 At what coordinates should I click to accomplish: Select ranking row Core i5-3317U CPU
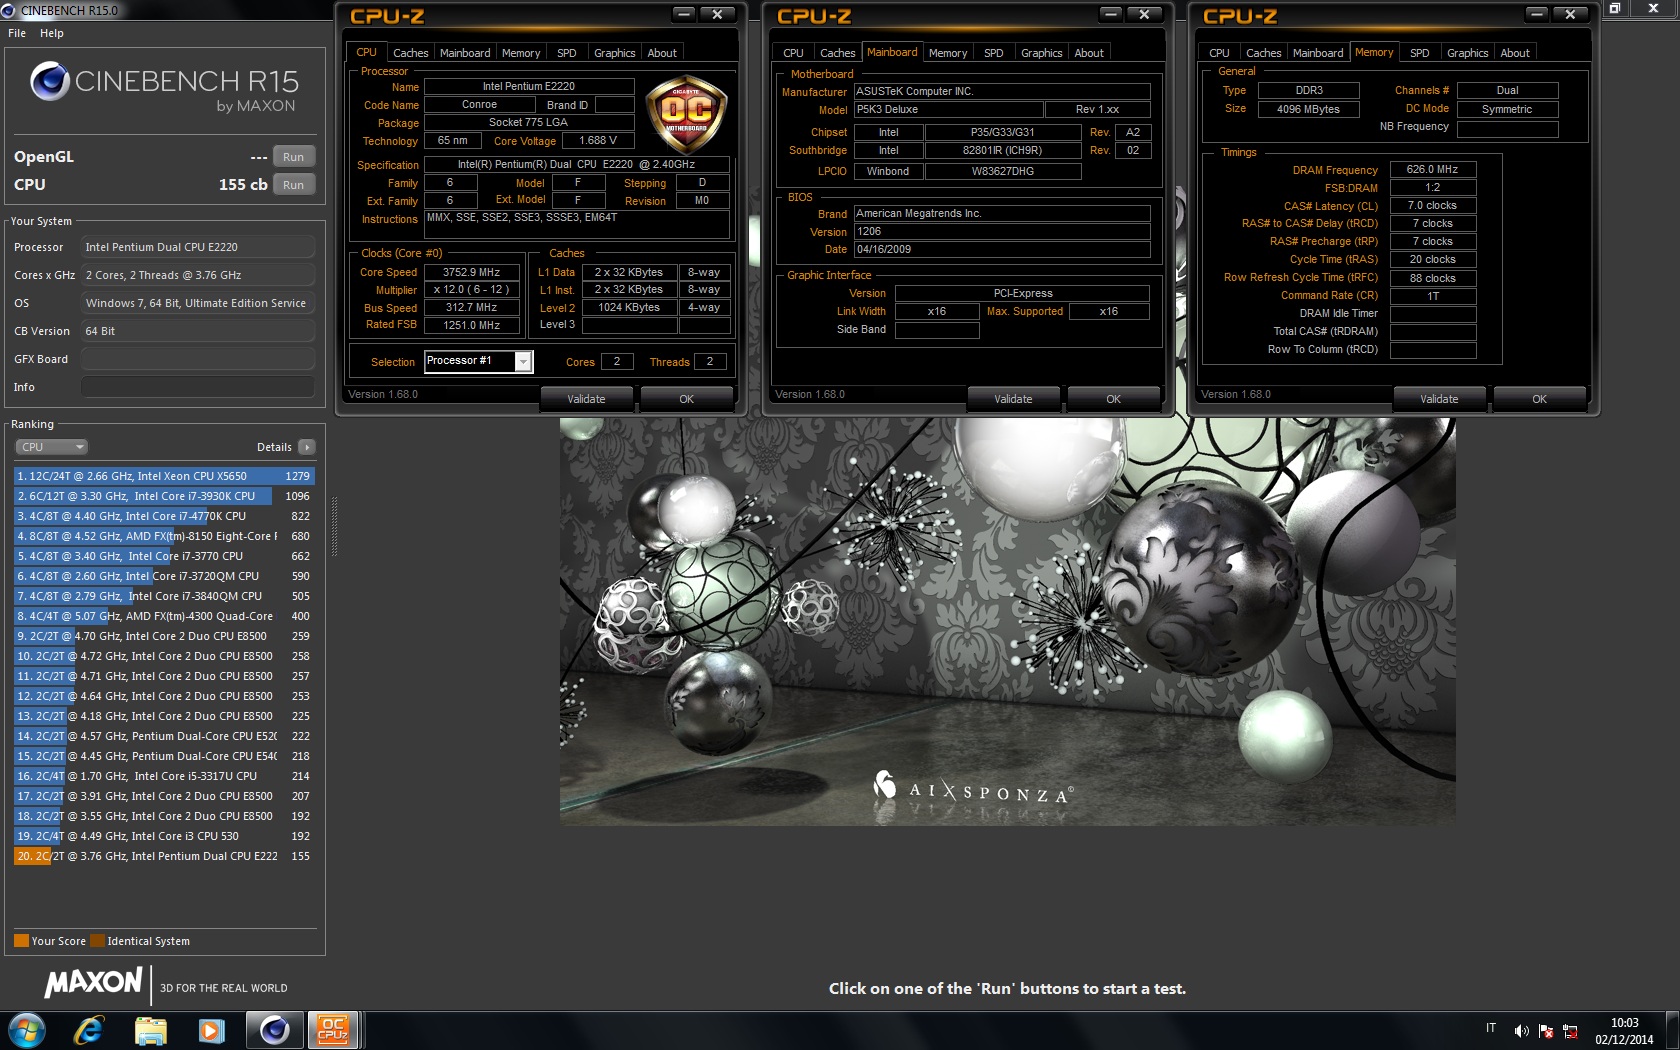[165, 776]
